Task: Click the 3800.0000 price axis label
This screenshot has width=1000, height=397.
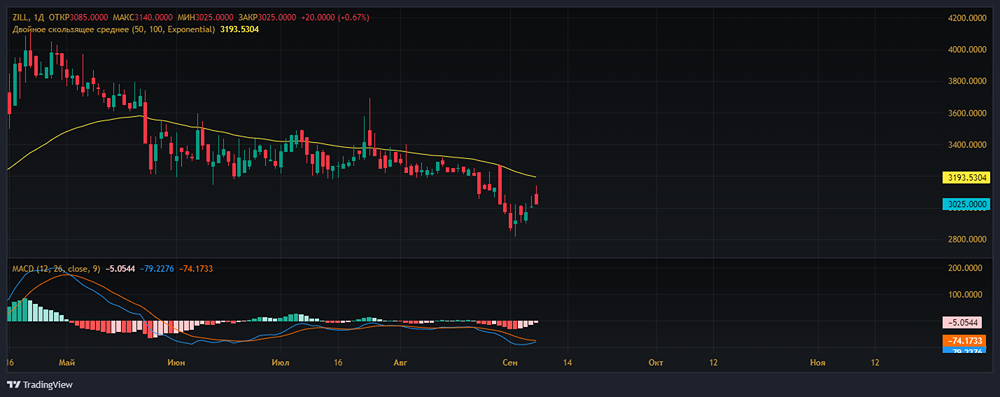Action: pyautogui.click(x=966, y=81)
